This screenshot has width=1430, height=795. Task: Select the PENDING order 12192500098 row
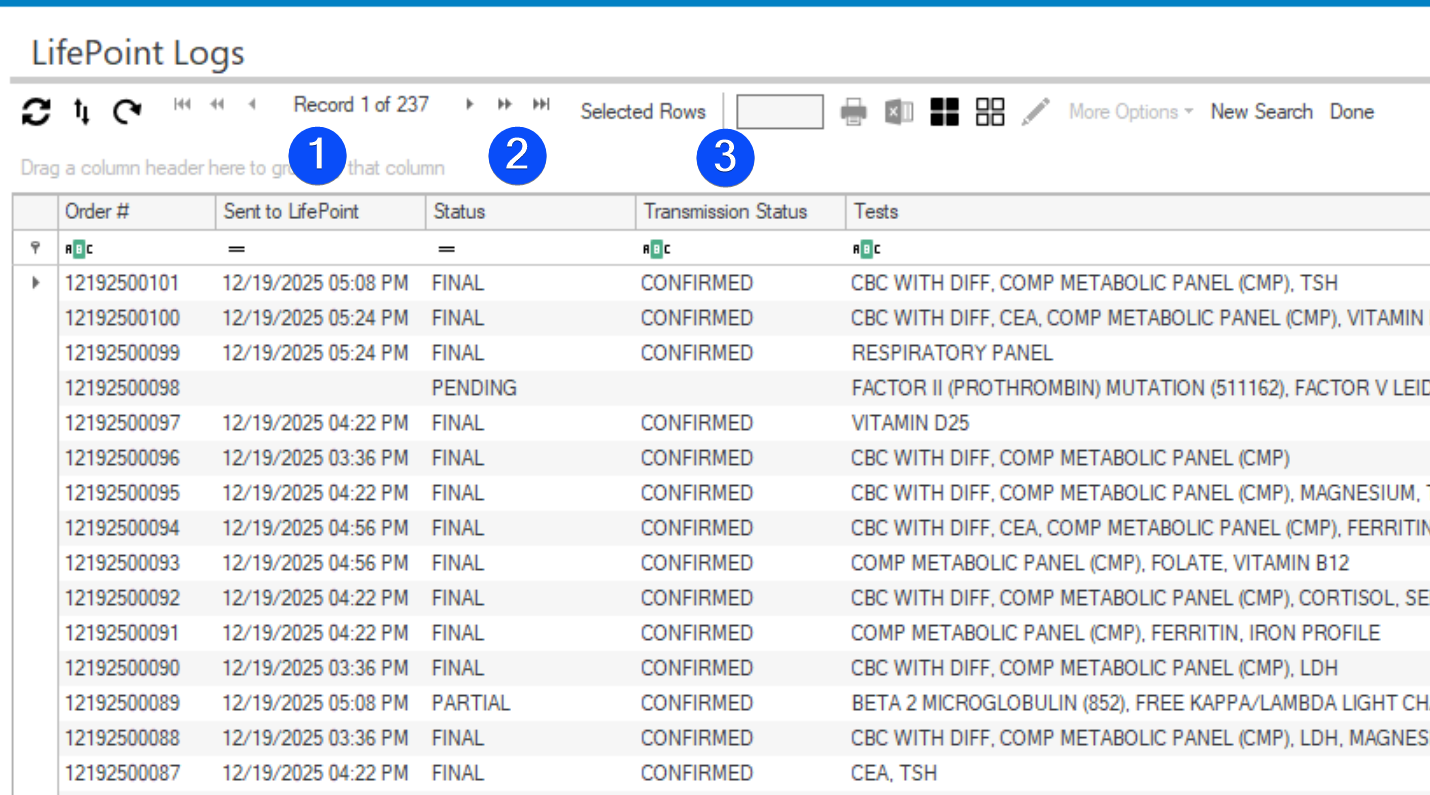(x=122, y=388)
